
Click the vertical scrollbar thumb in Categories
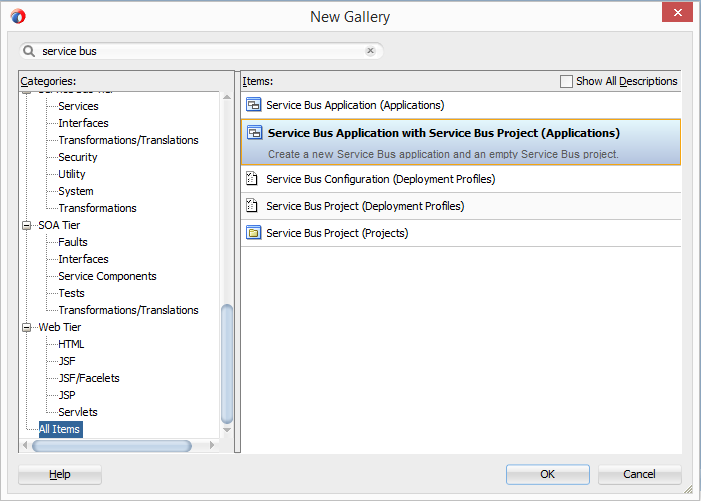click(x=227, y=364)
